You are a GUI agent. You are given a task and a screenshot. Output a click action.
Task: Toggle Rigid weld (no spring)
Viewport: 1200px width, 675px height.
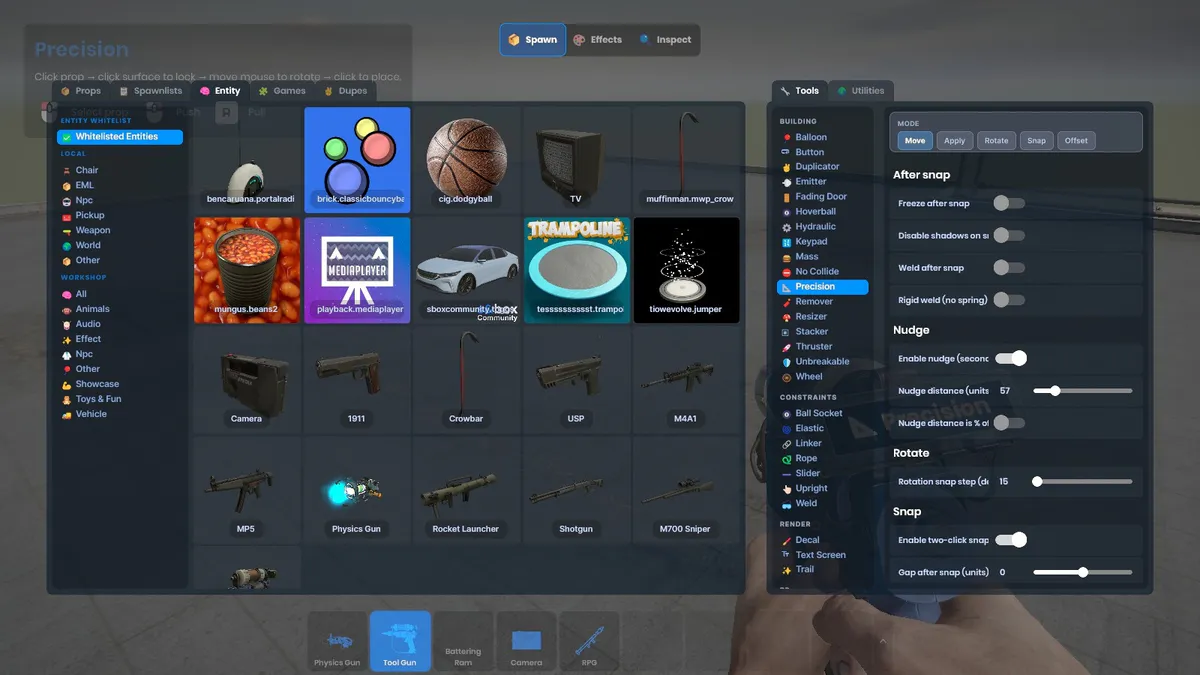1009,300
